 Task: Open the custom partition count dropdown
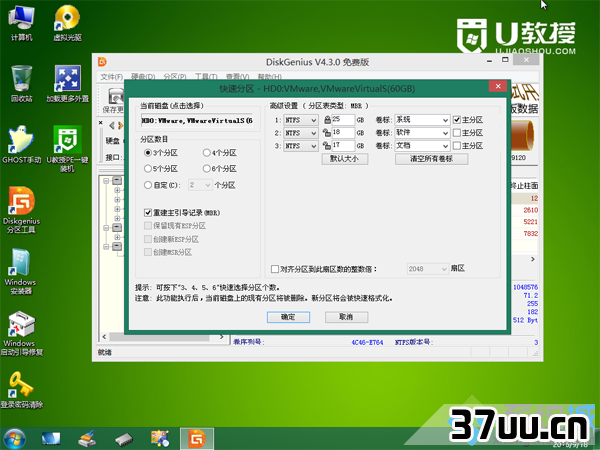click(200, 185)
